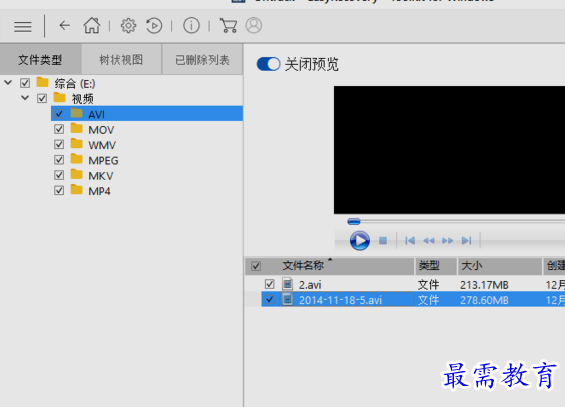Uncheck the 2014-11-18-5.avi checkbox

270,299
